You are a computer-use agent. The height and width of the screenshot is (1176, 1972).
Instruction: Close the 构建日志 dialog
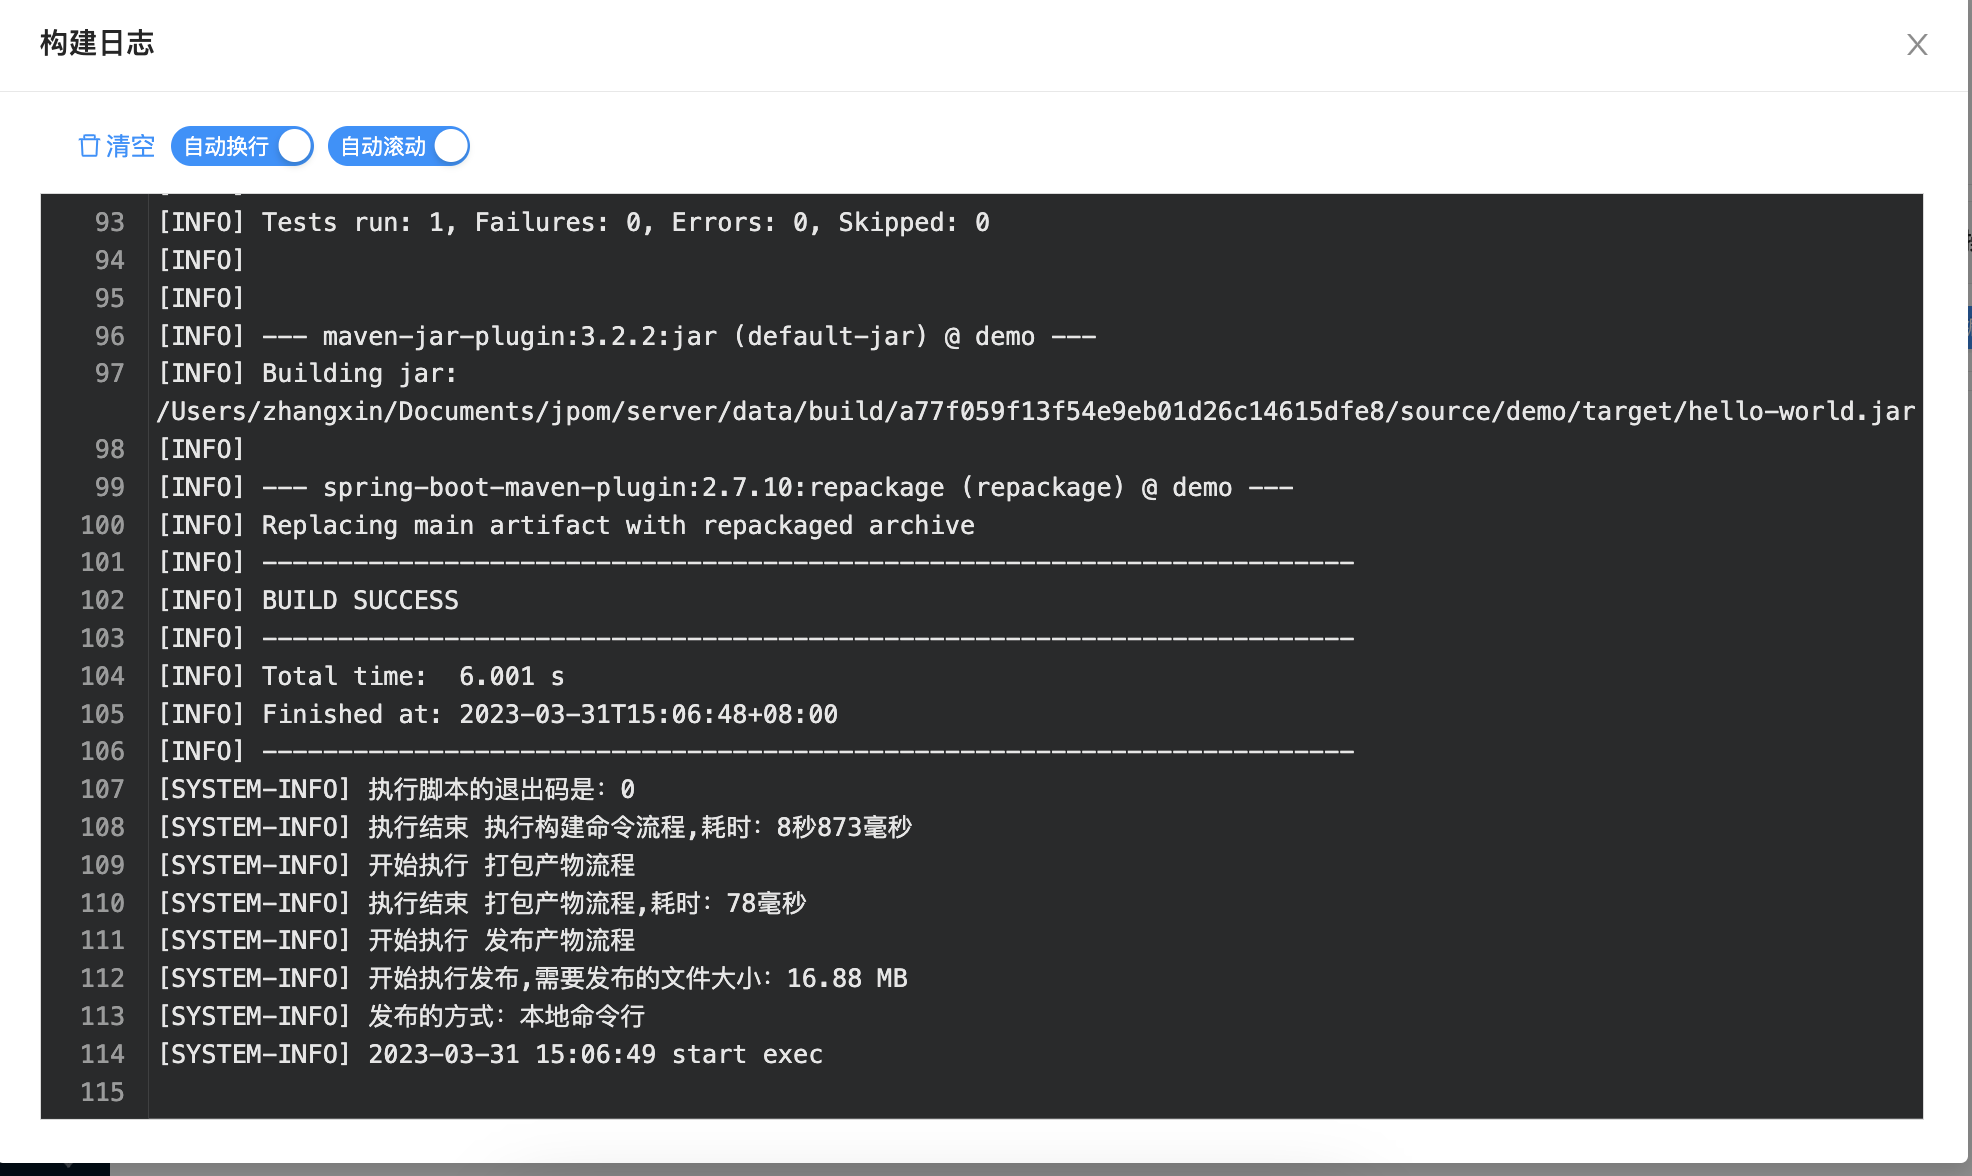[1916, 44]
